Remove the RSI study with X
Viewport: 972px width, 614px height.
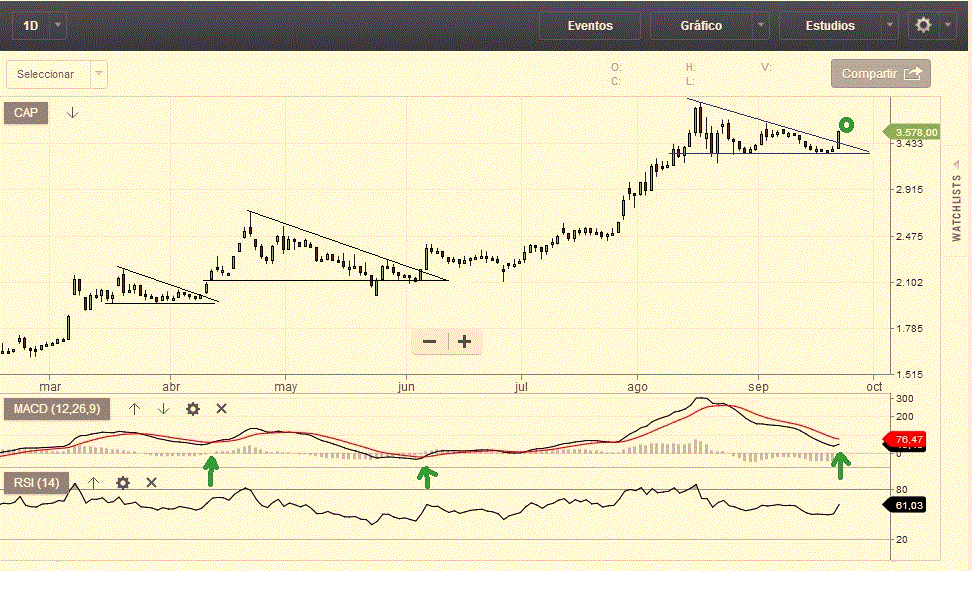tap(152, 483)
